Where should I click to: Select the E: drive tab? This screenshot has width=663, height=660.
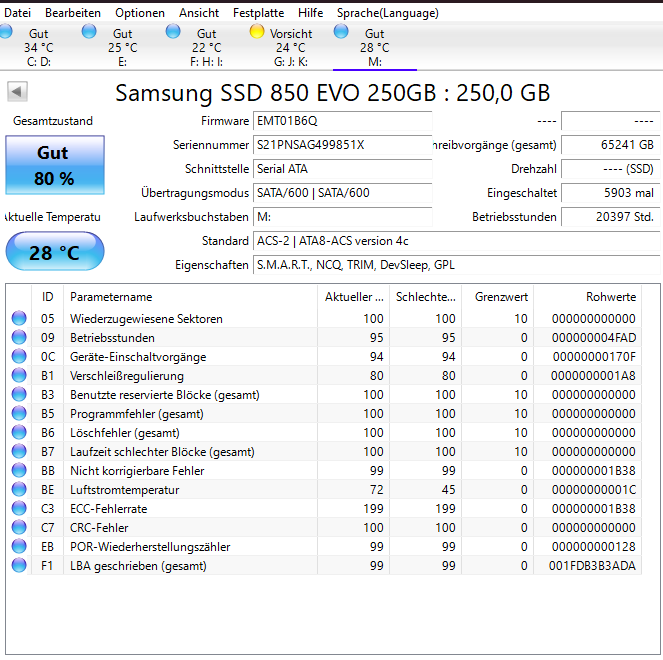click(123, 47)
